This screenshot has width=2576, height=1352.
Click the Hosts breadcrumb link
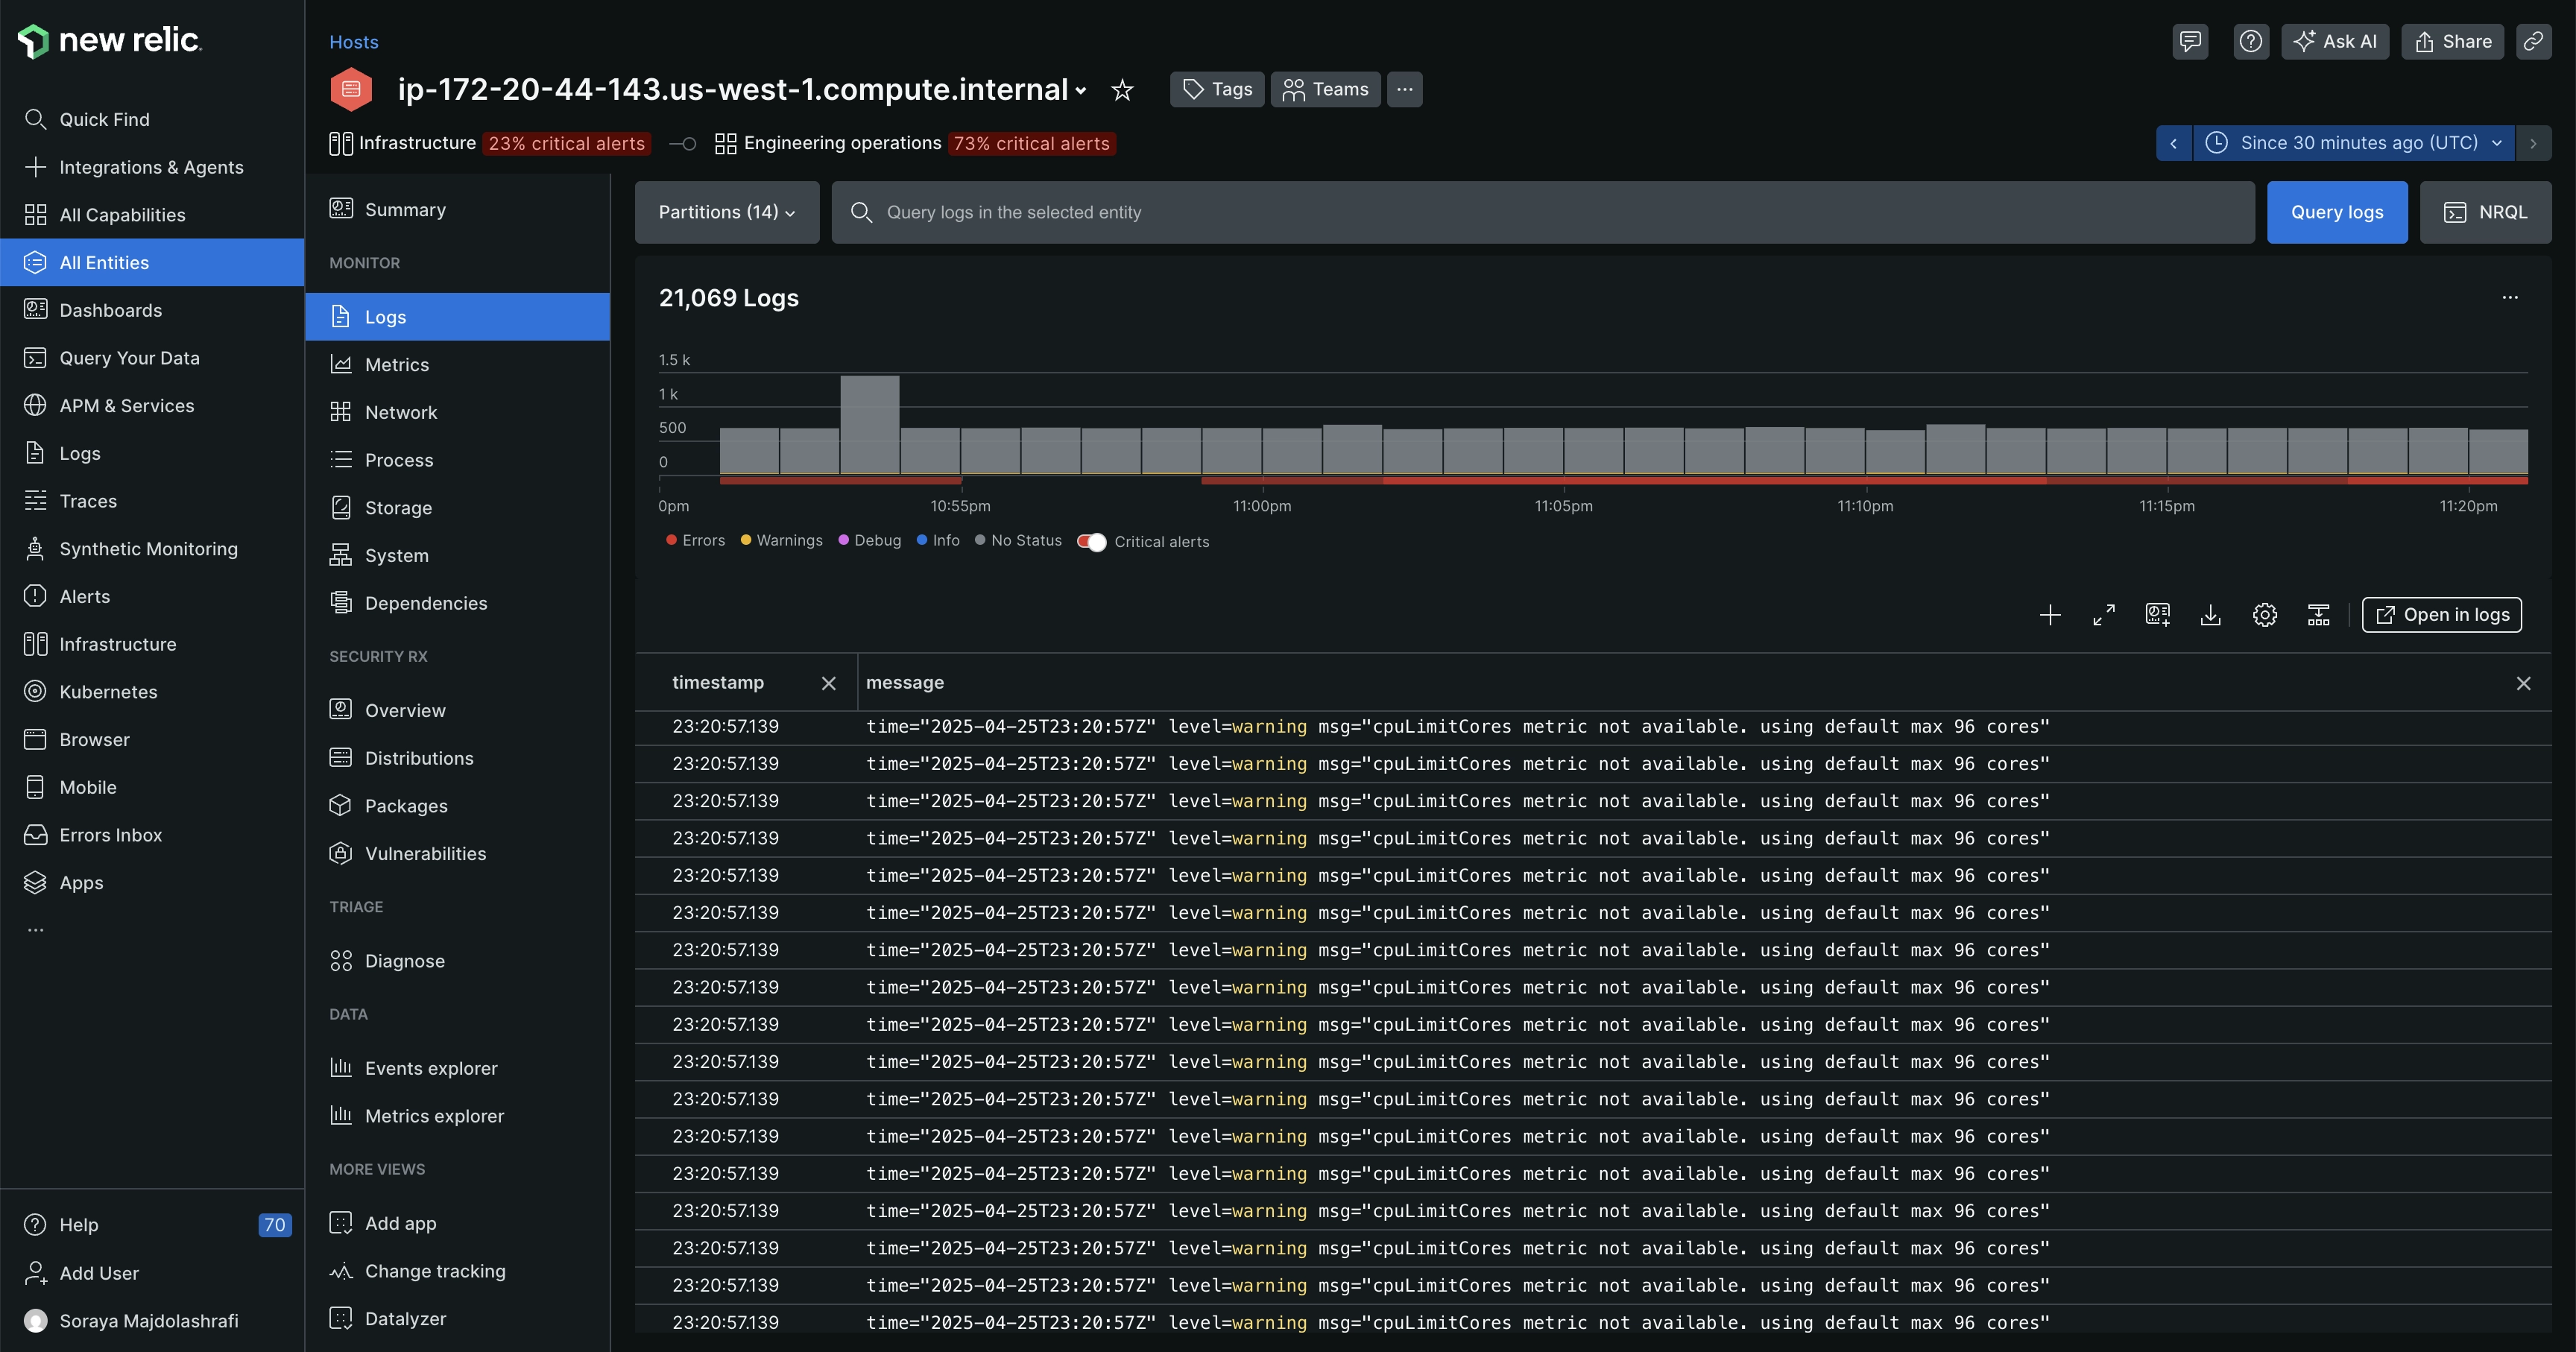point(353,42)
